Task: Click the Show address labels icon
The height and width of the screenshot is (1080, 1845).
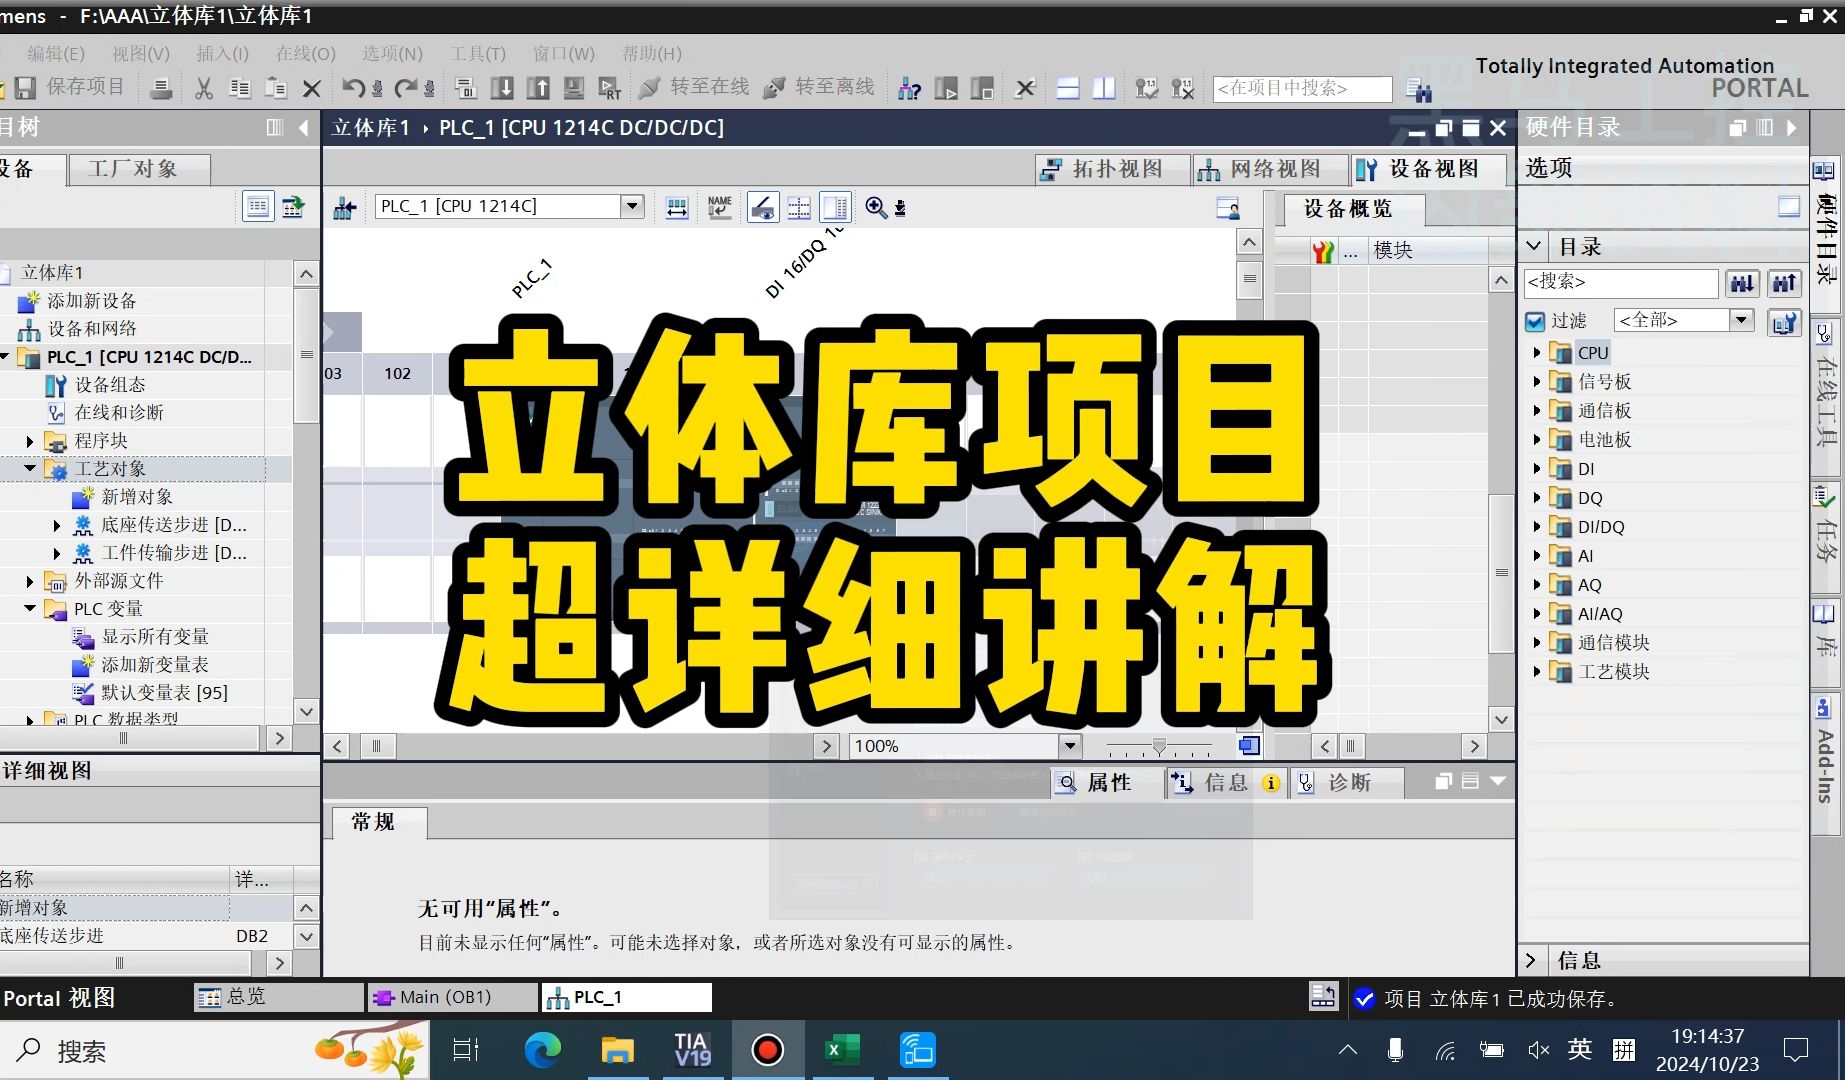Action: (762, 207)
